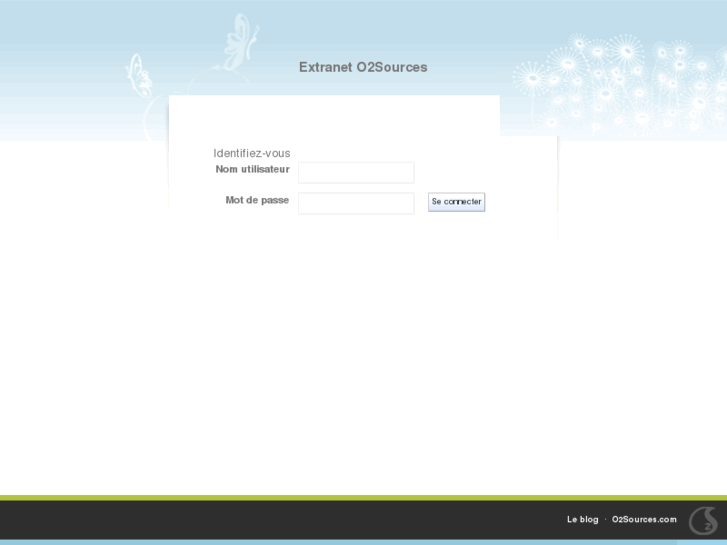This screenshot has width=727, height=545.
Task: Click the Identifiez-vous heading text
Action: (x=252, y=153)
